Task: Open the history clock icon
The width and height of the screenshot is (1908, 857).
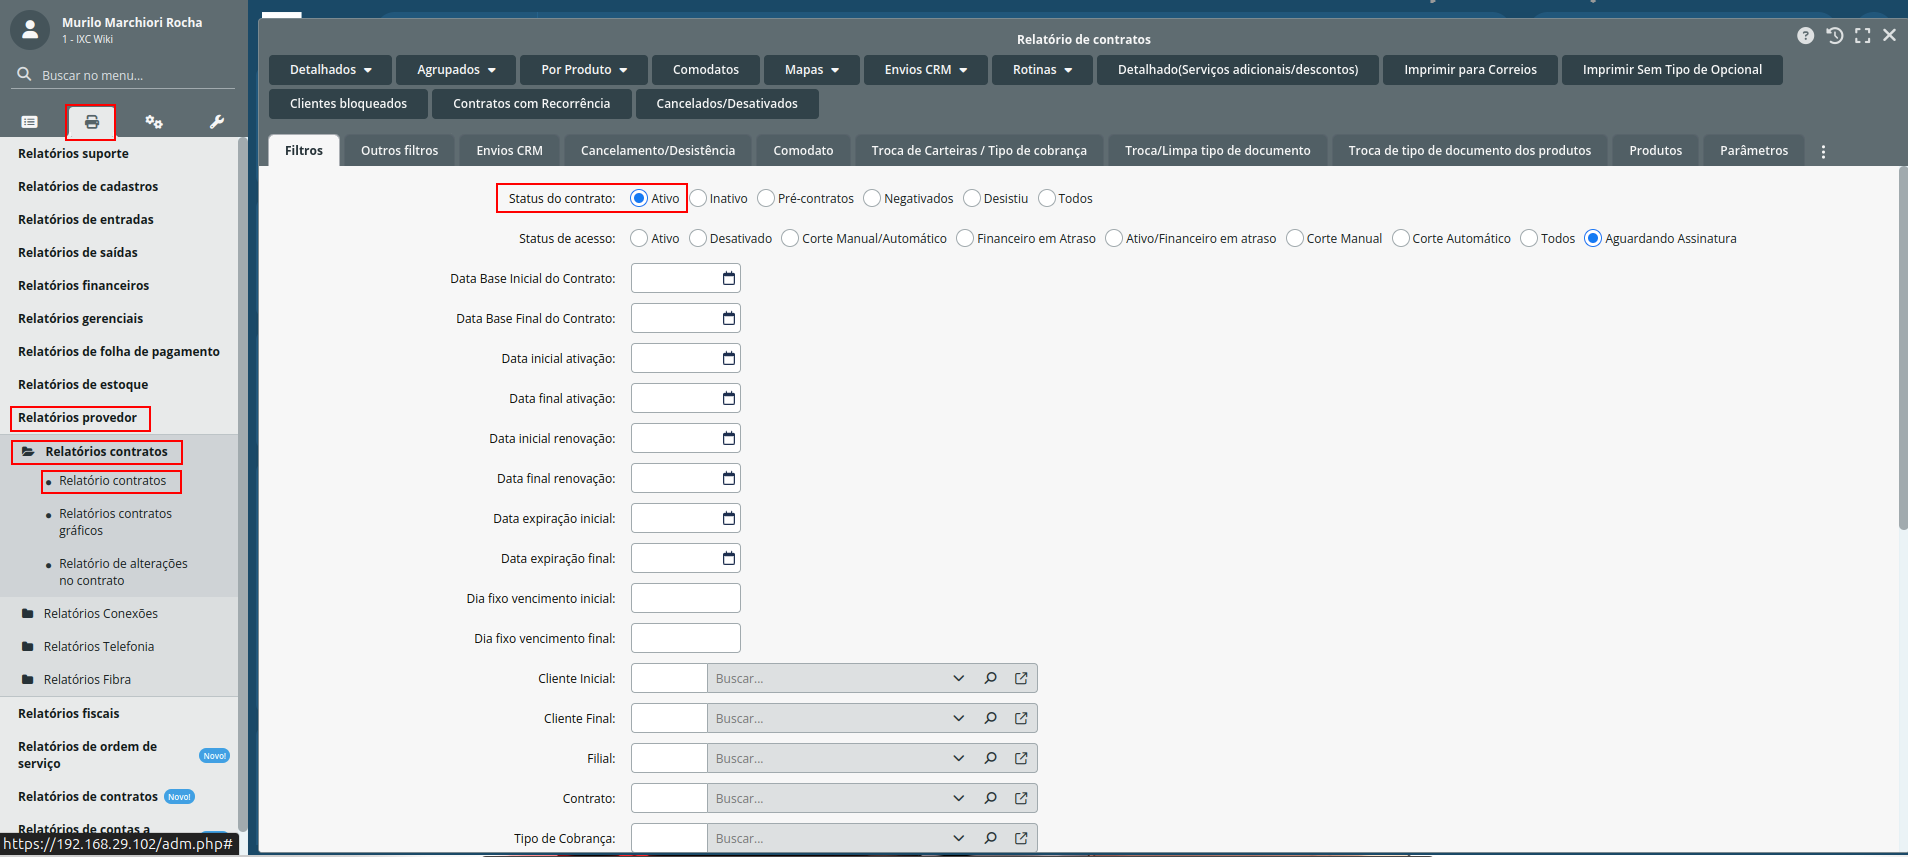Action: coord(1834,35)
